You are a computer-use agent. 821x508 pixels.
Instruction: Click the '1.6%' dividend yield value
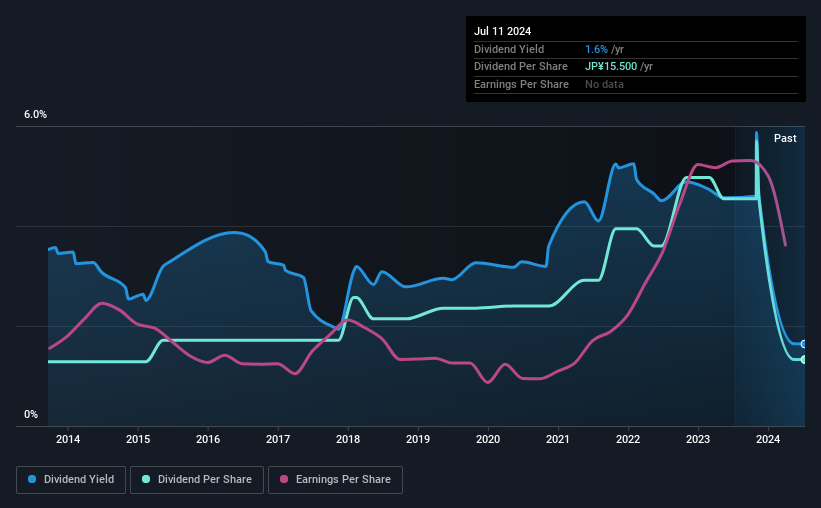[596, 49]
